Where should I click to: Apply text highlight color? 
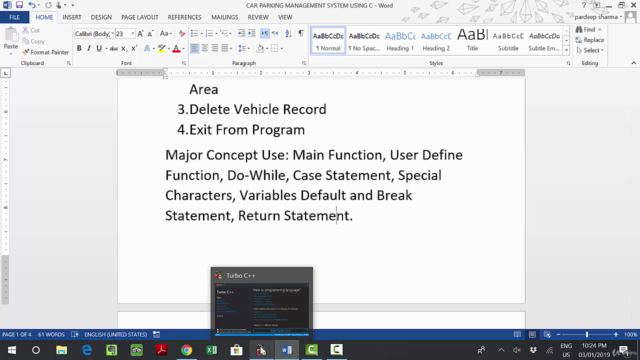point(162,49)
